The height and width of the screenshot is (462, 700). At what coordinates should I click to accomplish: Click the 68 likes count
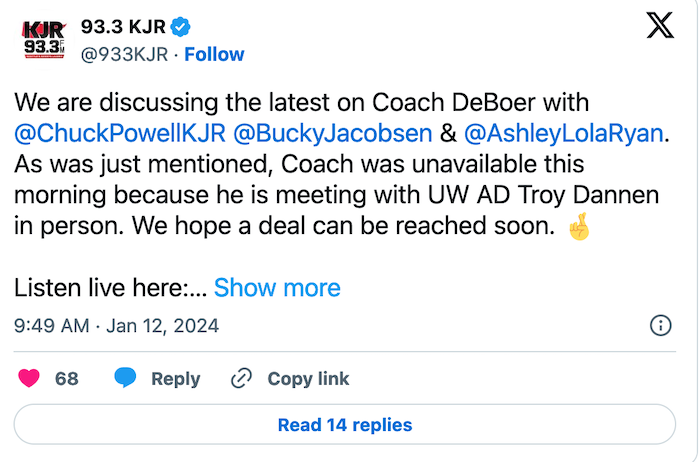pos(66,379)
